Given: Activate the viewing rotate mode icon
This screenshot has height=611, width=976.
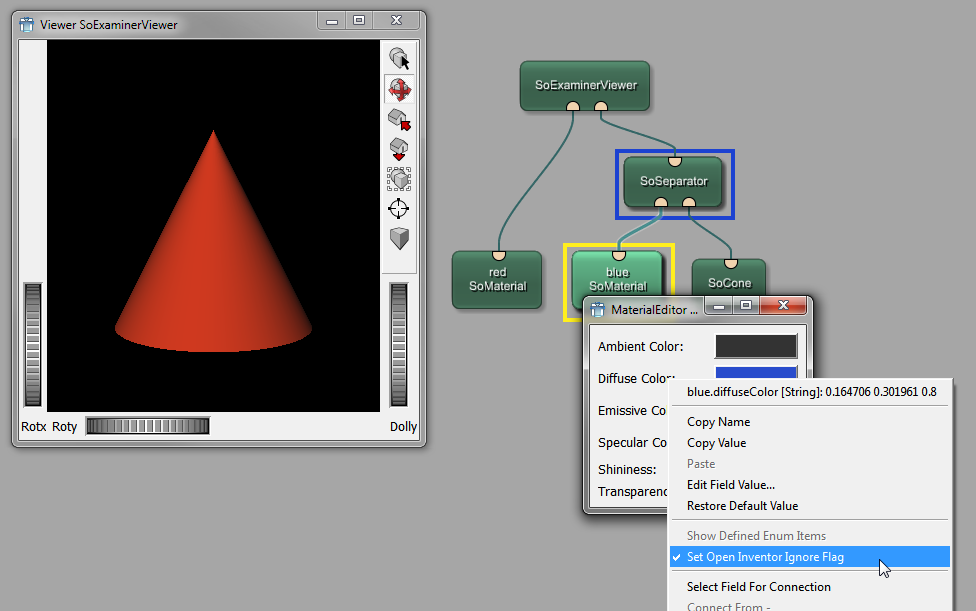Looking at the screenshot, I should (399, 89).
